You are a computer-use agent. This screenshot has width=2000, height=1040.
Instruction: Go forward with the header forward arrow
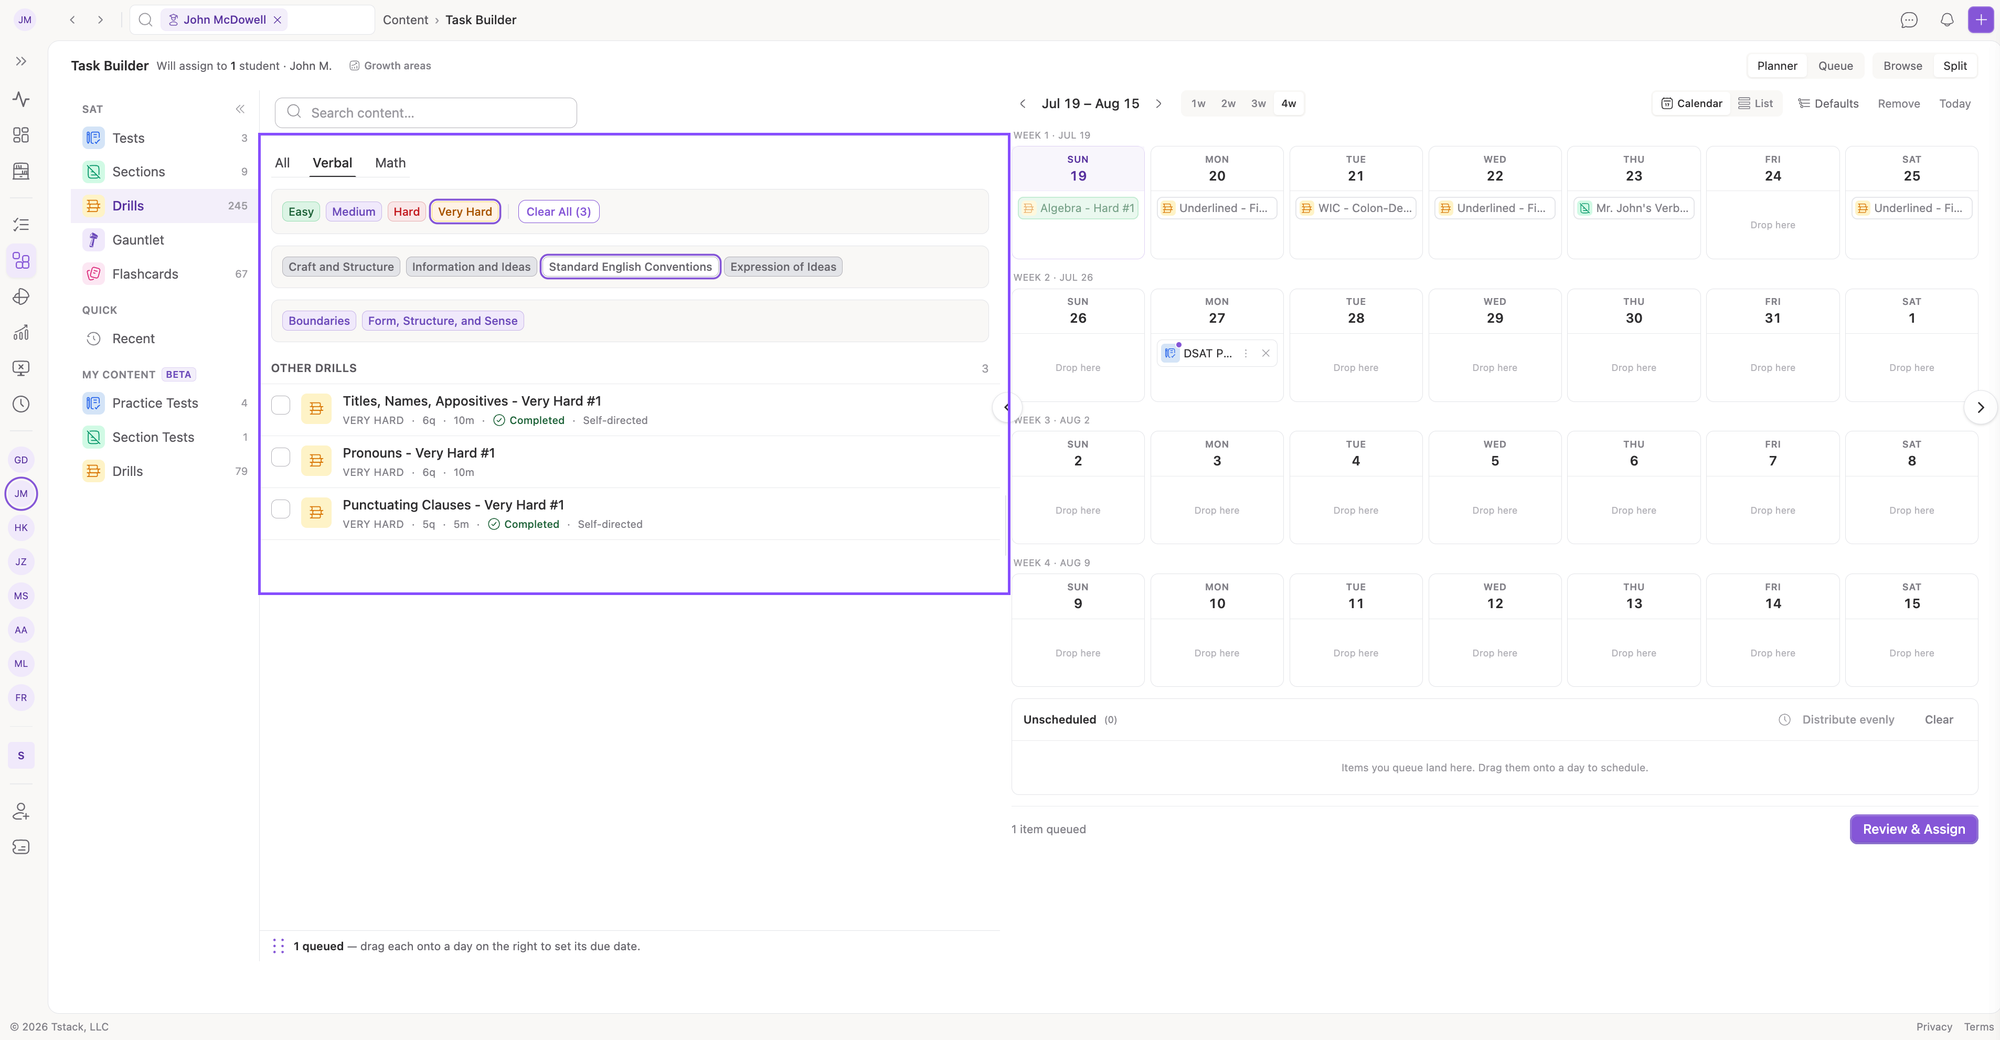(x=100, y=20)
